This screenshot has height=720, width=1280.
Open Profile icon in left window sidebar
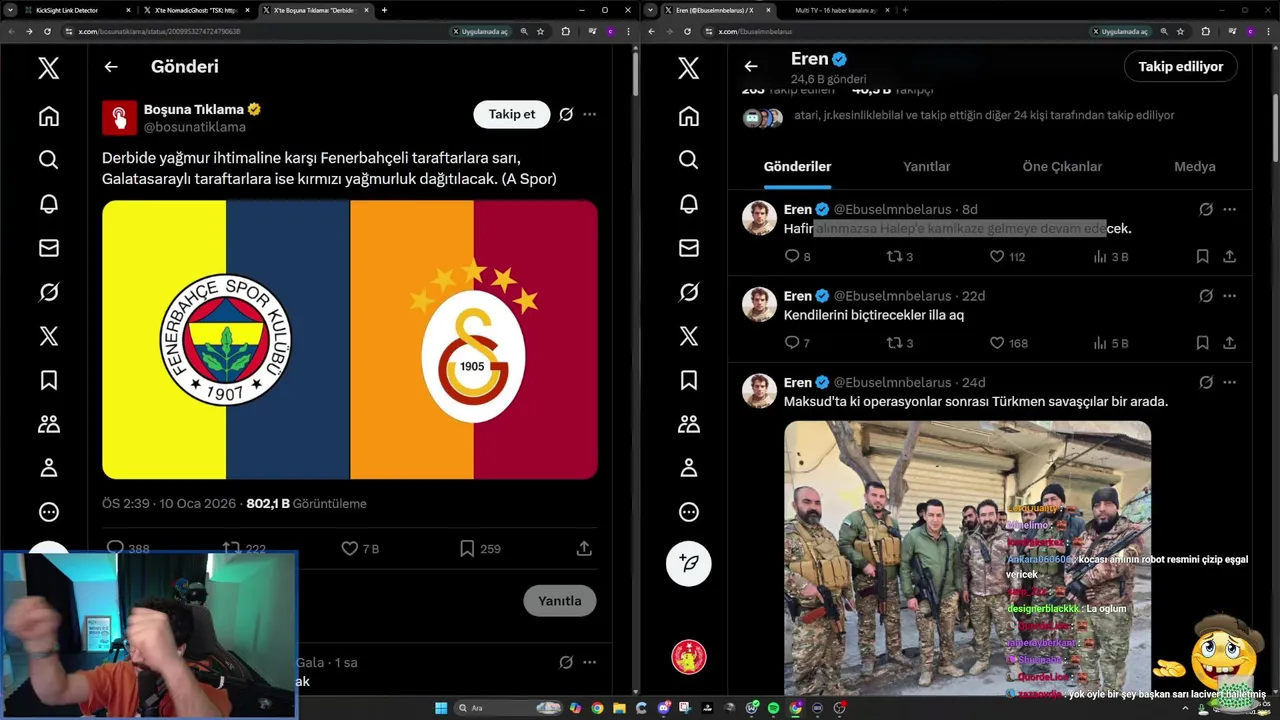point(48,468)
